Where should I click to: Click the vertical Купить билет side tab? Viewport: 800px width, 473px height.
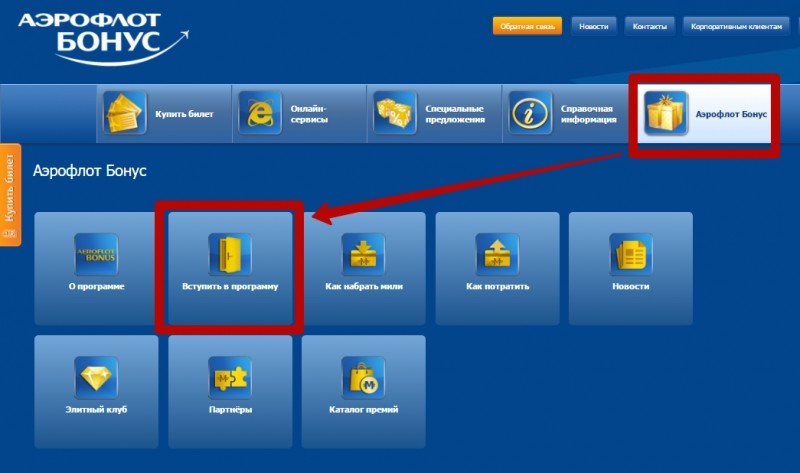coord(10,194)
